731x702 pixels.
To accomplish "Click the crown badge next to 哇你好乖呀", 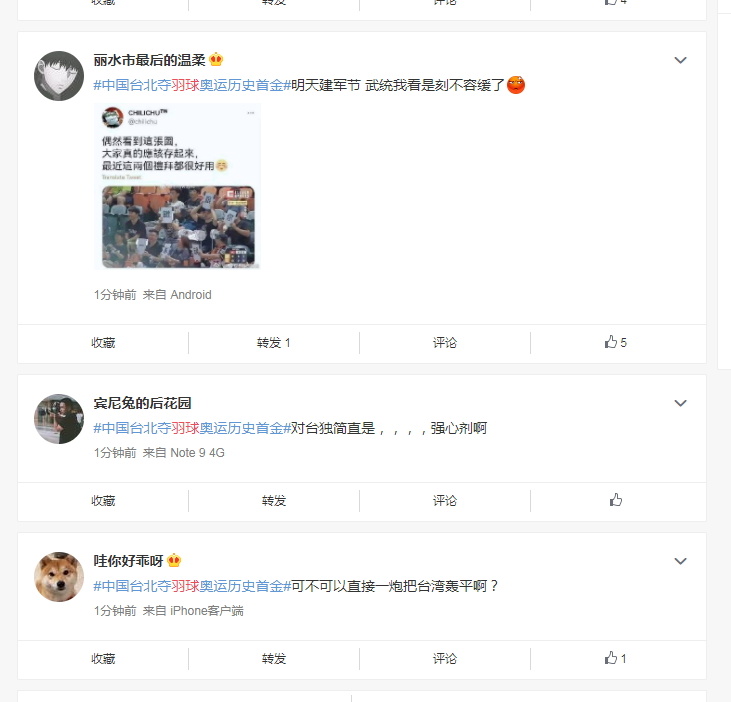I will point(174,560).
